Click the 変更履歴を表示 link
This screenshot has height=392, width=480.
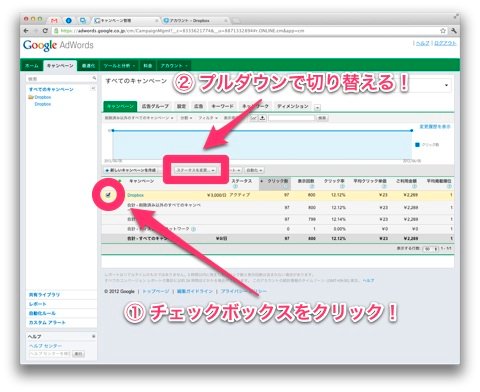[x=435, y=127]
